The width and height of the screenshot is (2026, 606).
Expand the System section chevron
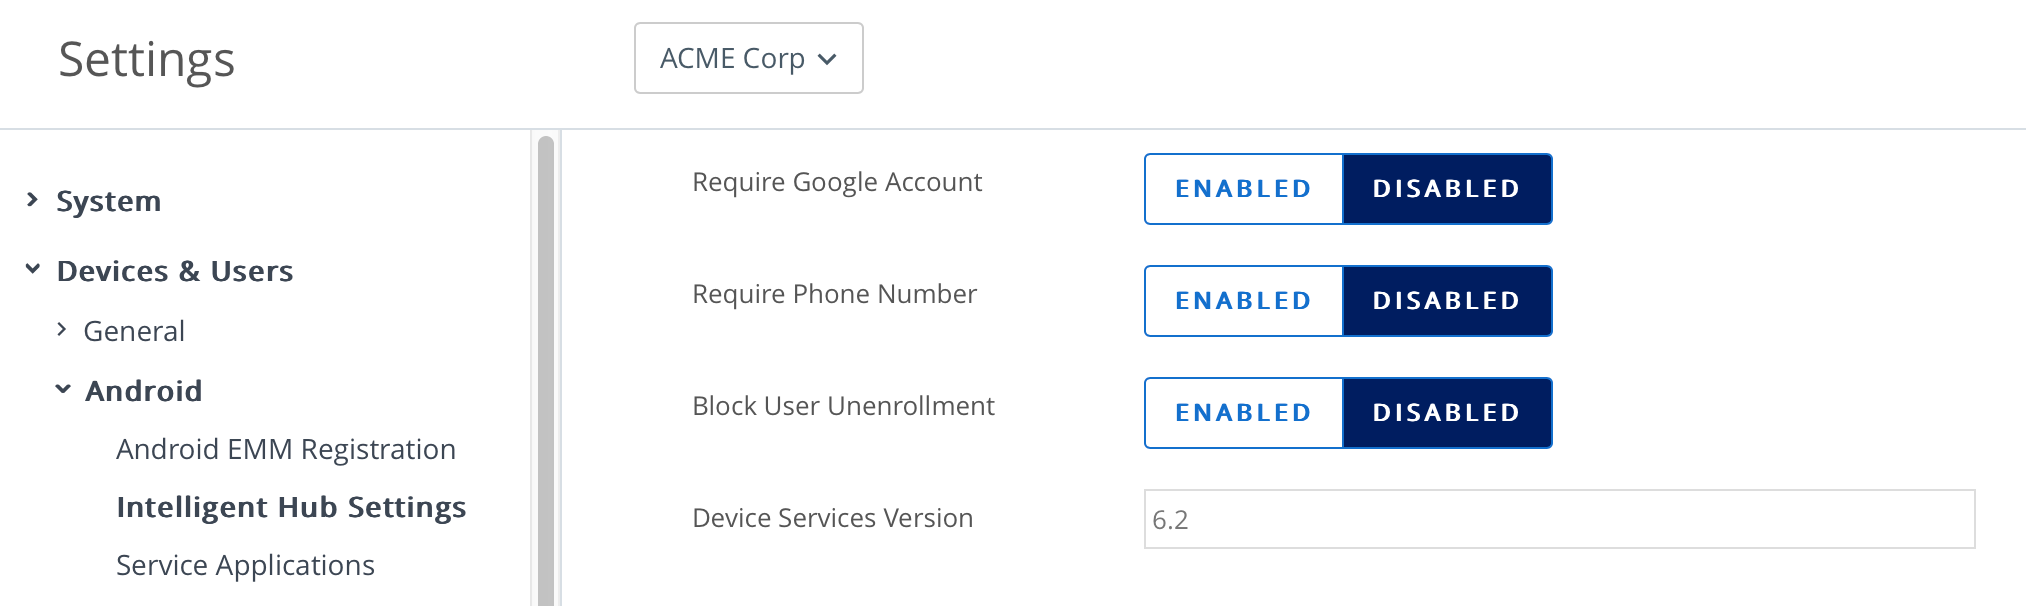pos(33,200)
